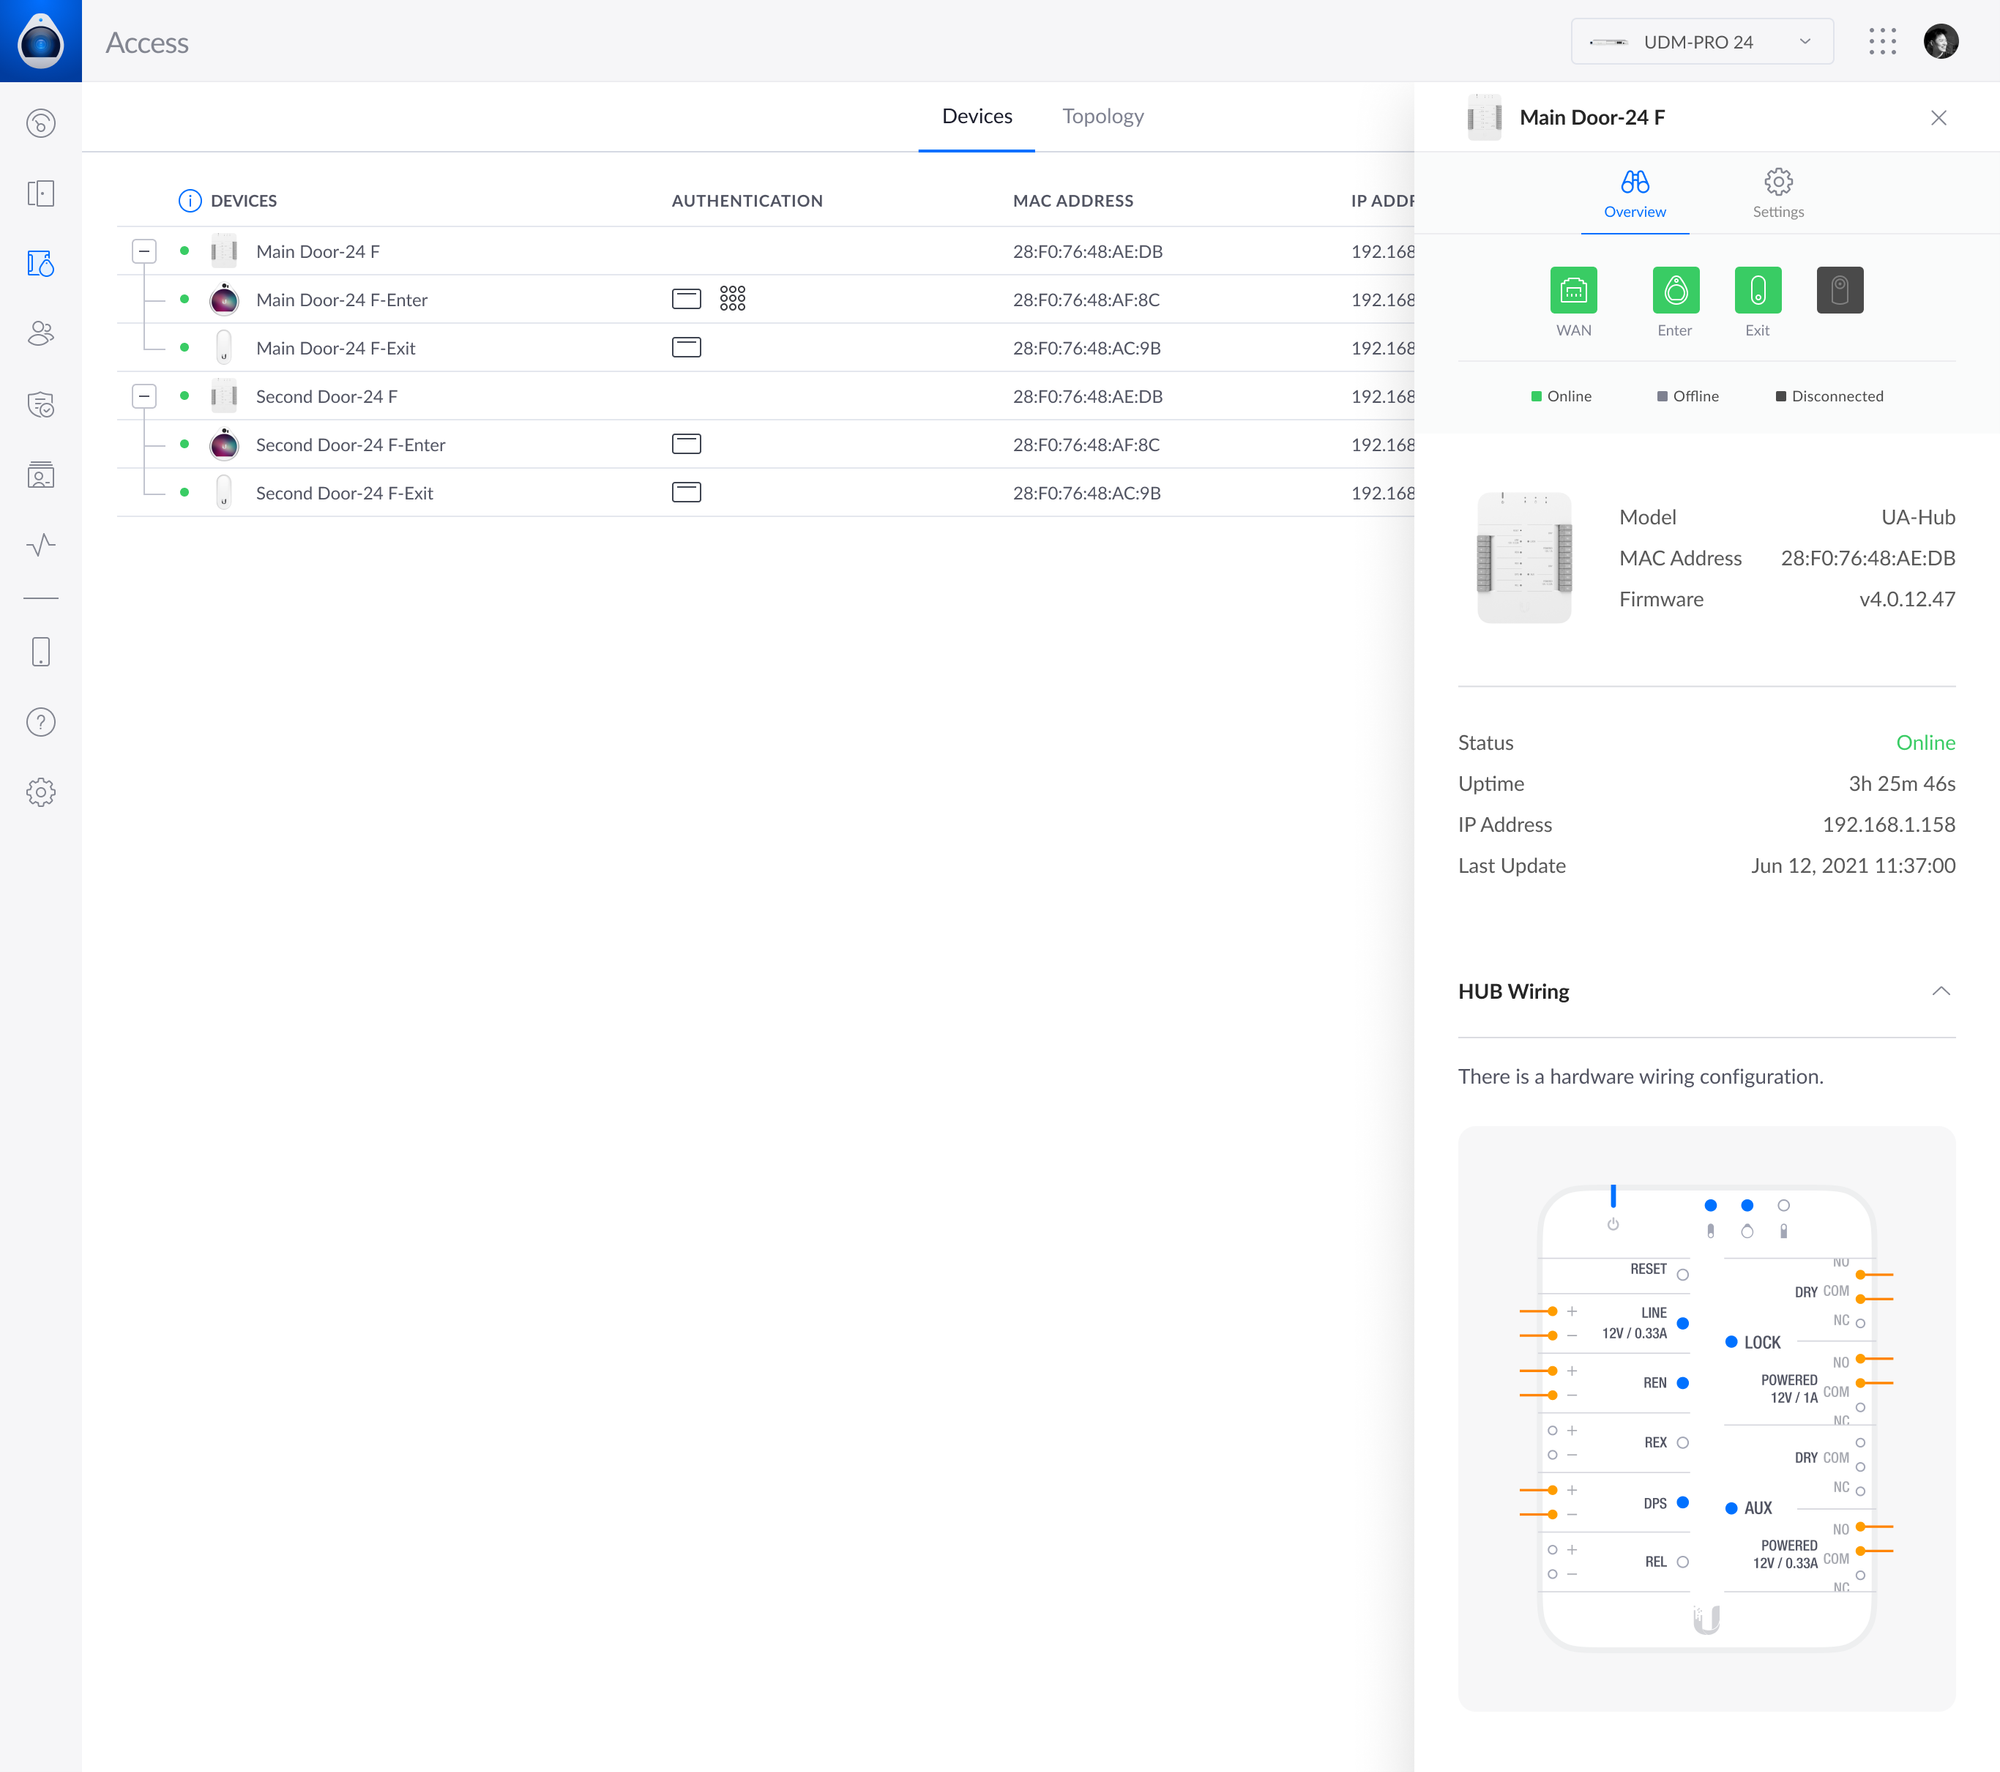2000x1772 pixels.
Task: Collapse the Main Door-24 F tree row
Action: click(144, 251)
